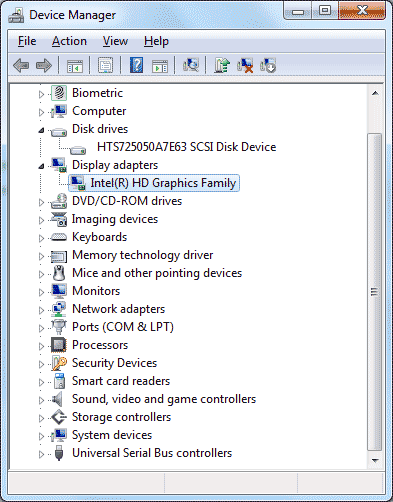Click the Storage controllers icon
393x502 pixels.
coord(59,417)
